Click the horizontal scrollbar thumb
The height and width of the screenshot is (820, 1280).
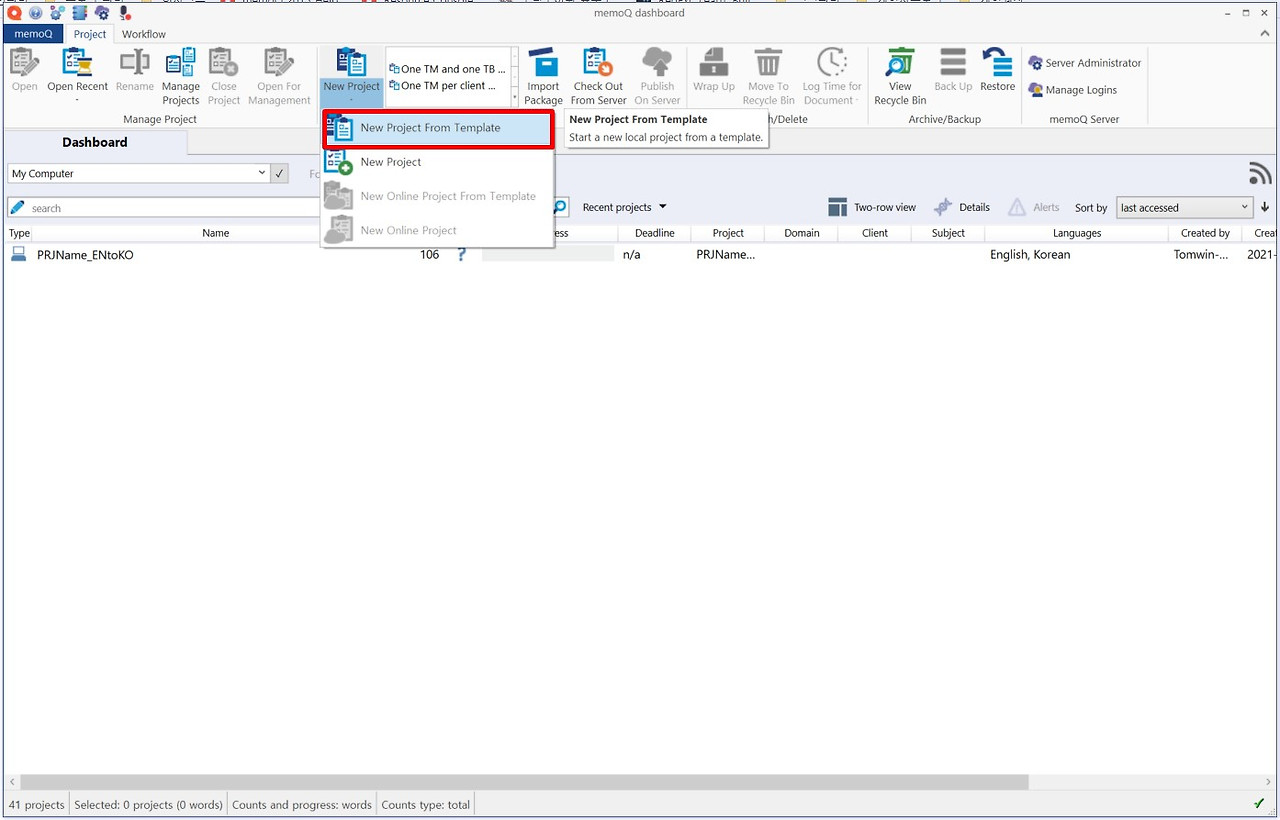[523, 782]
